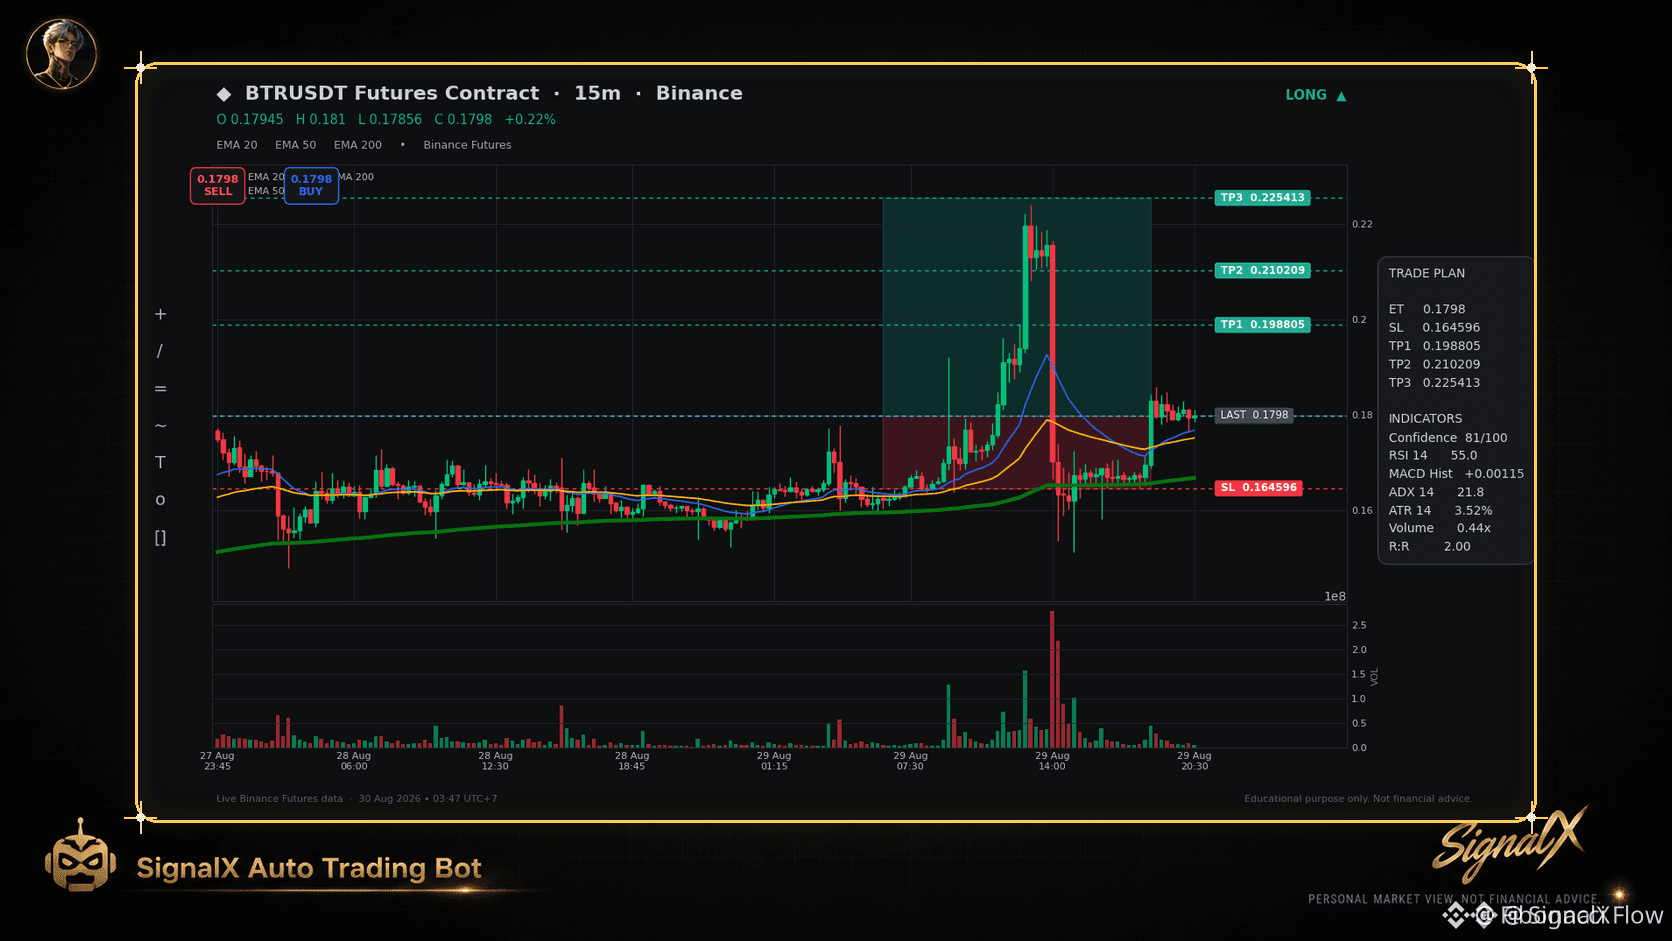Click the vertical VOL axis label
Viewport: 1672px width, 941px height.
[1375, 677]
